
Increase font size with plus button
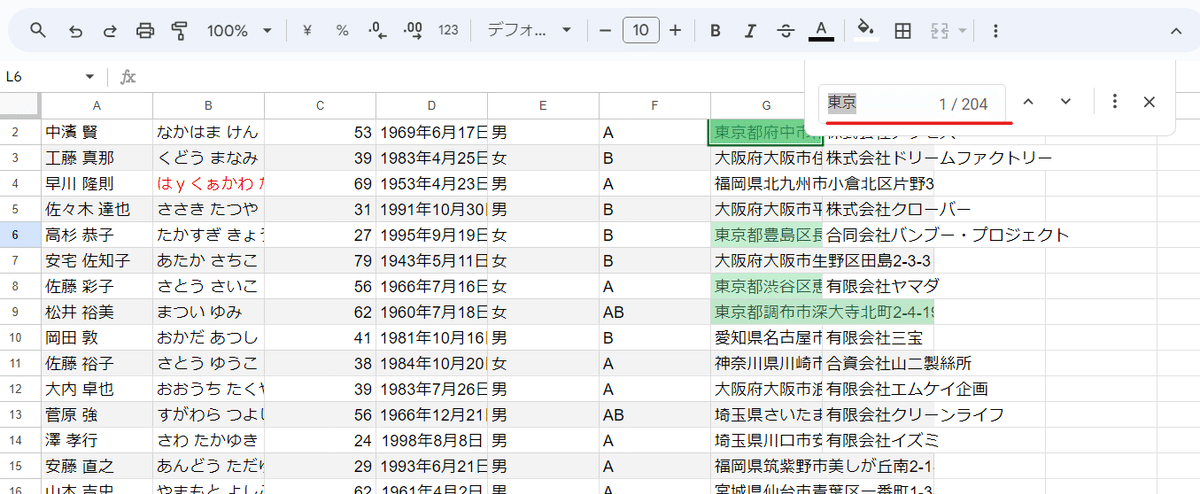tap(675, 31)
